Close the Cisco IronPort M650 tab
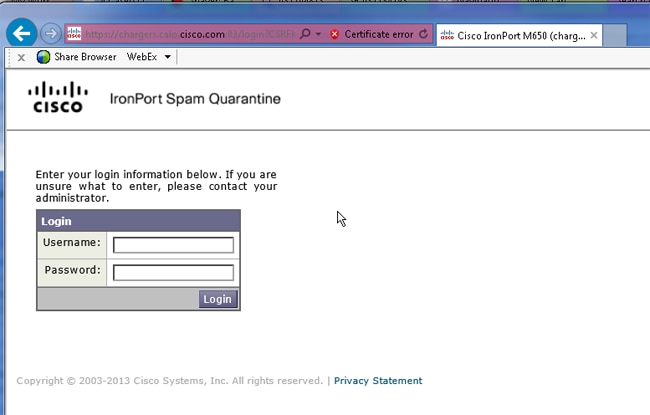 (x=594, y=35)
